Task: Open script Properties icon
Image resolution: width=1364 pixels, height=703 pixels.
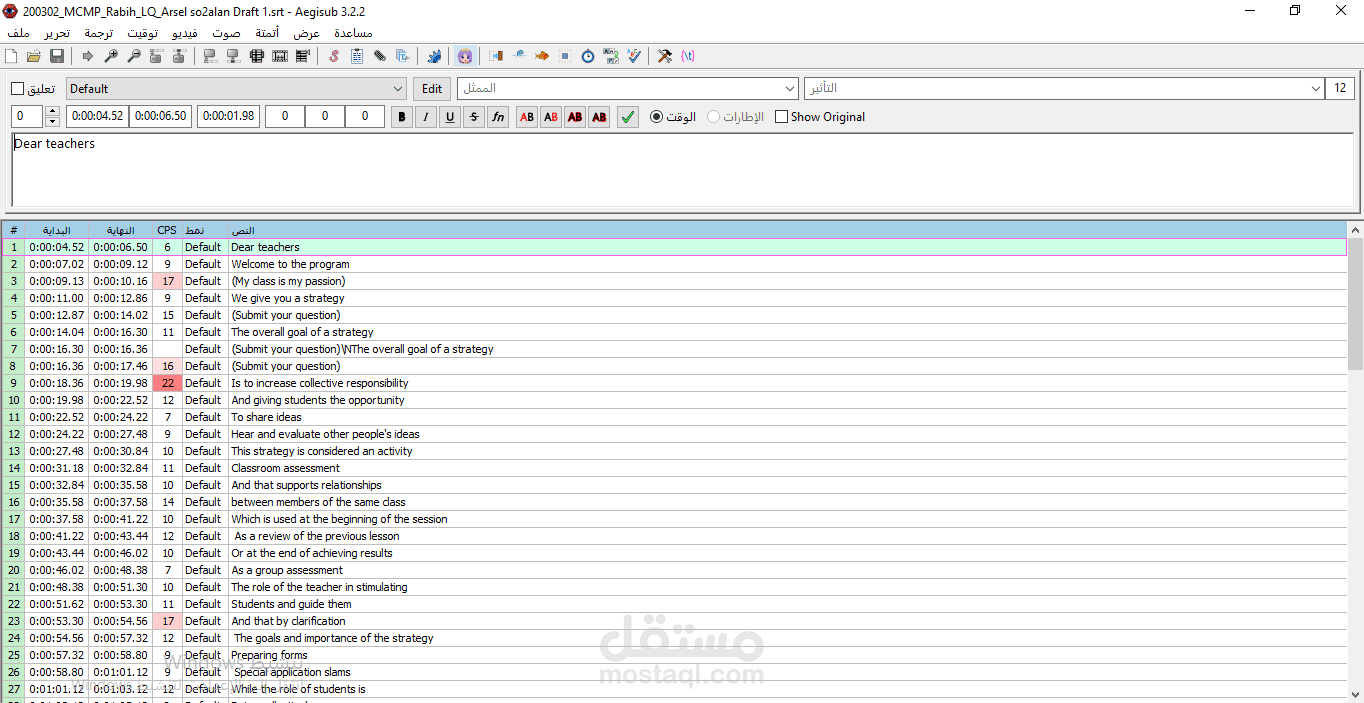Action: pyautogui.click(x=357, y=56)
